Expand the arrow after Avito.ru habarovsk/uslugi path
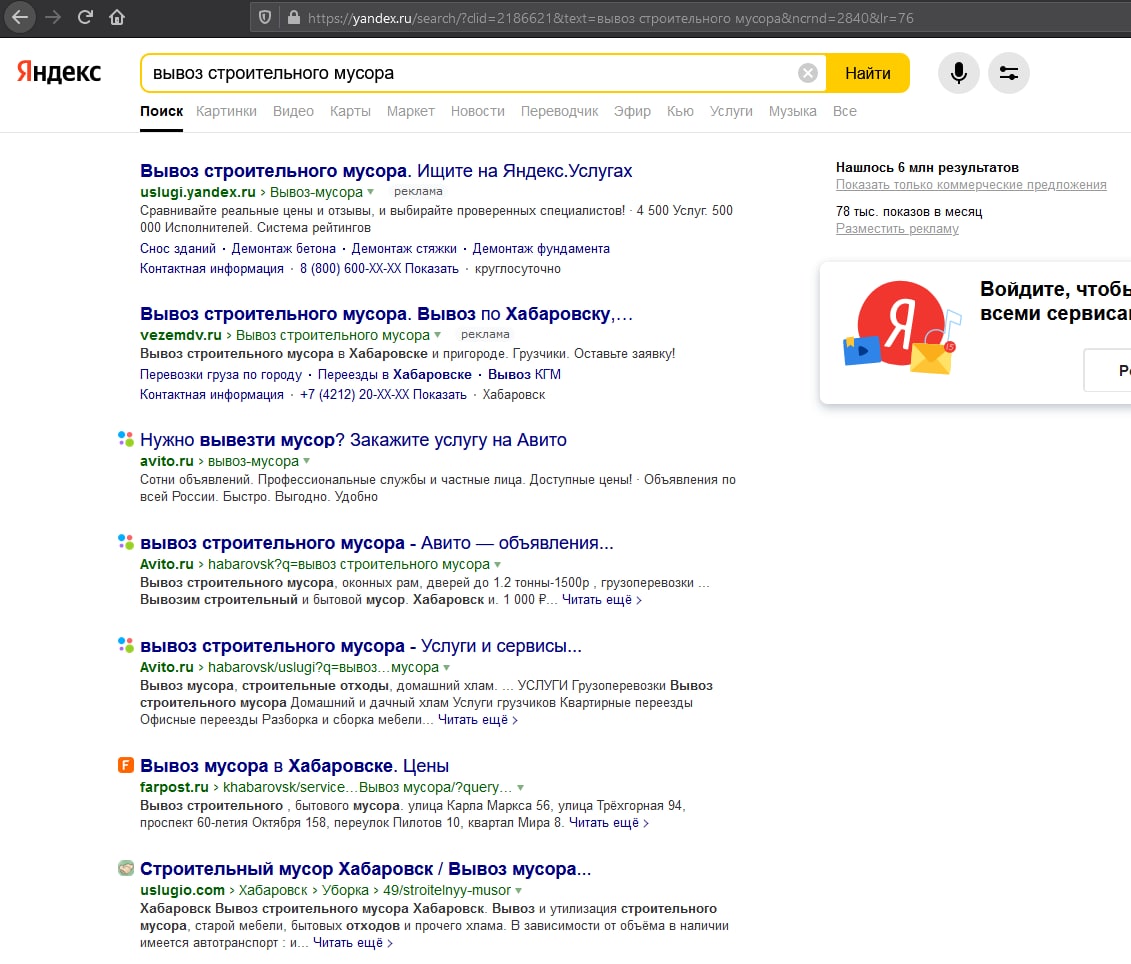The width and height of the screenshot is (1131, 964). click(446, 667)
